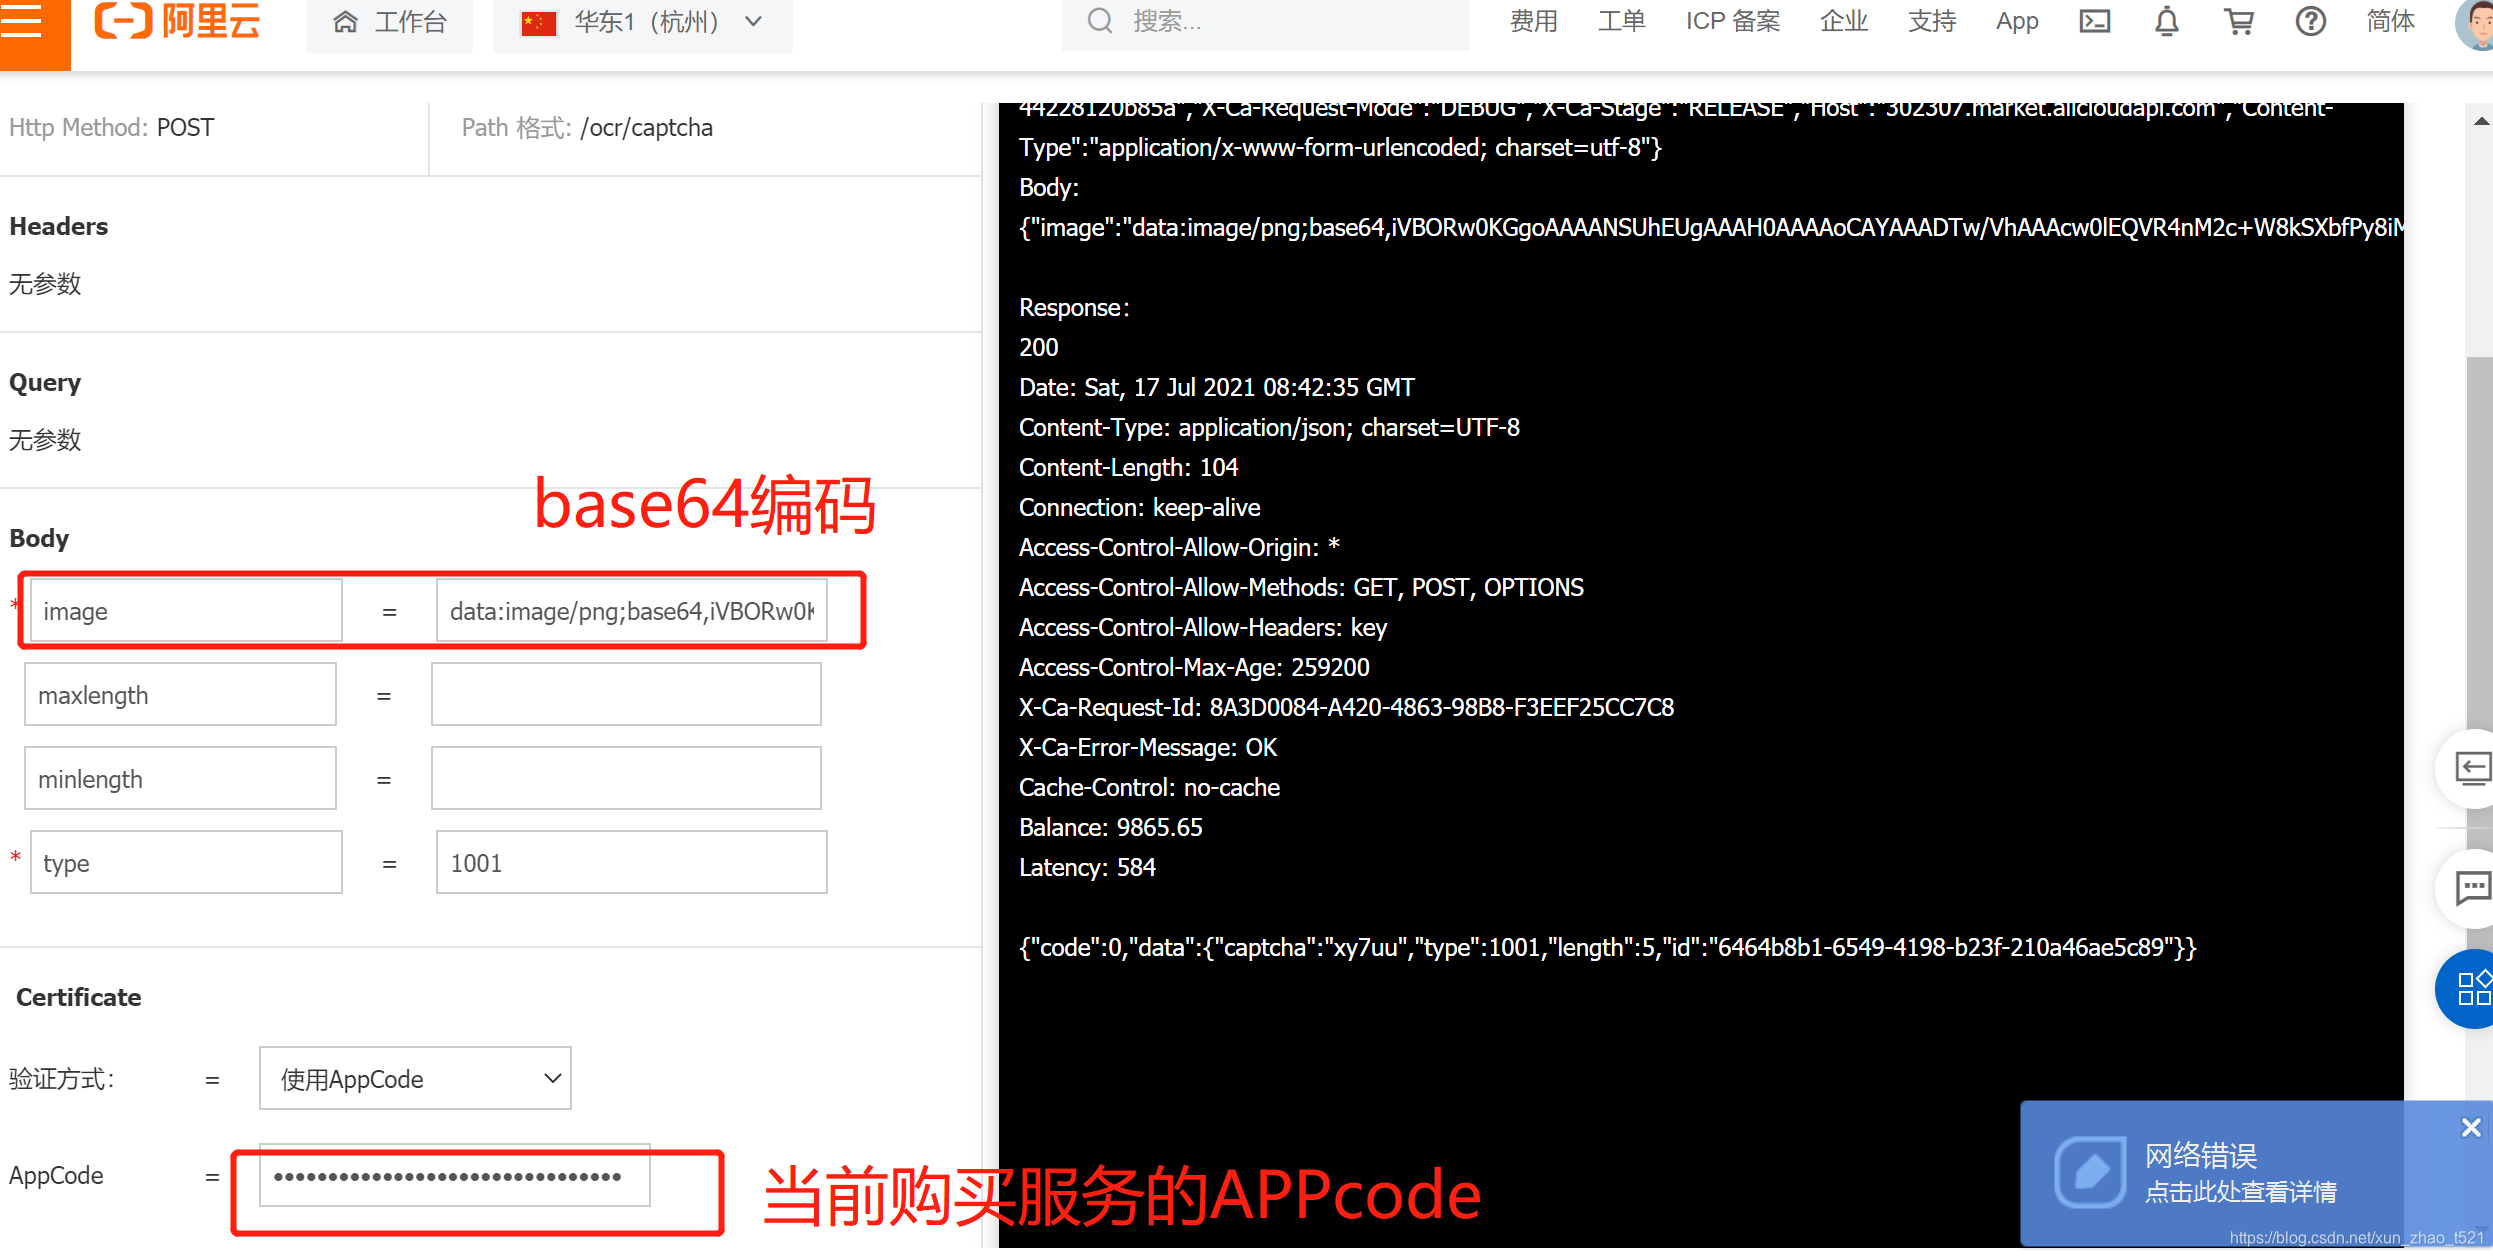Click the maxlength value input field

point(626,695)
